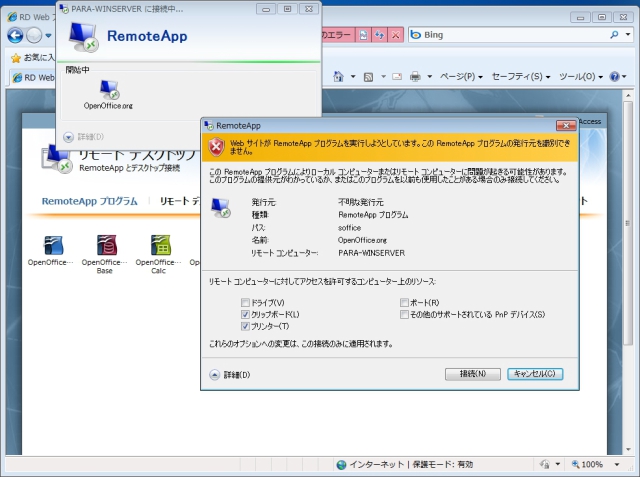640x477 pixels.
Task: Open the feeds dropdown arrow
Action: pyautogui.click(x=383, y=76)
